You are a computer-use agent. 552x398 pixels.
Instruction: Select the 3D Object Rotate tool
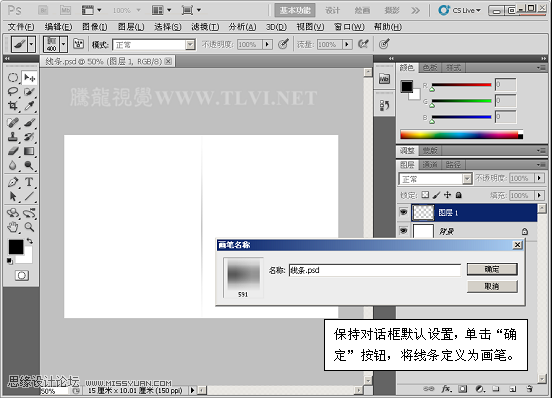tap(13, 213)
